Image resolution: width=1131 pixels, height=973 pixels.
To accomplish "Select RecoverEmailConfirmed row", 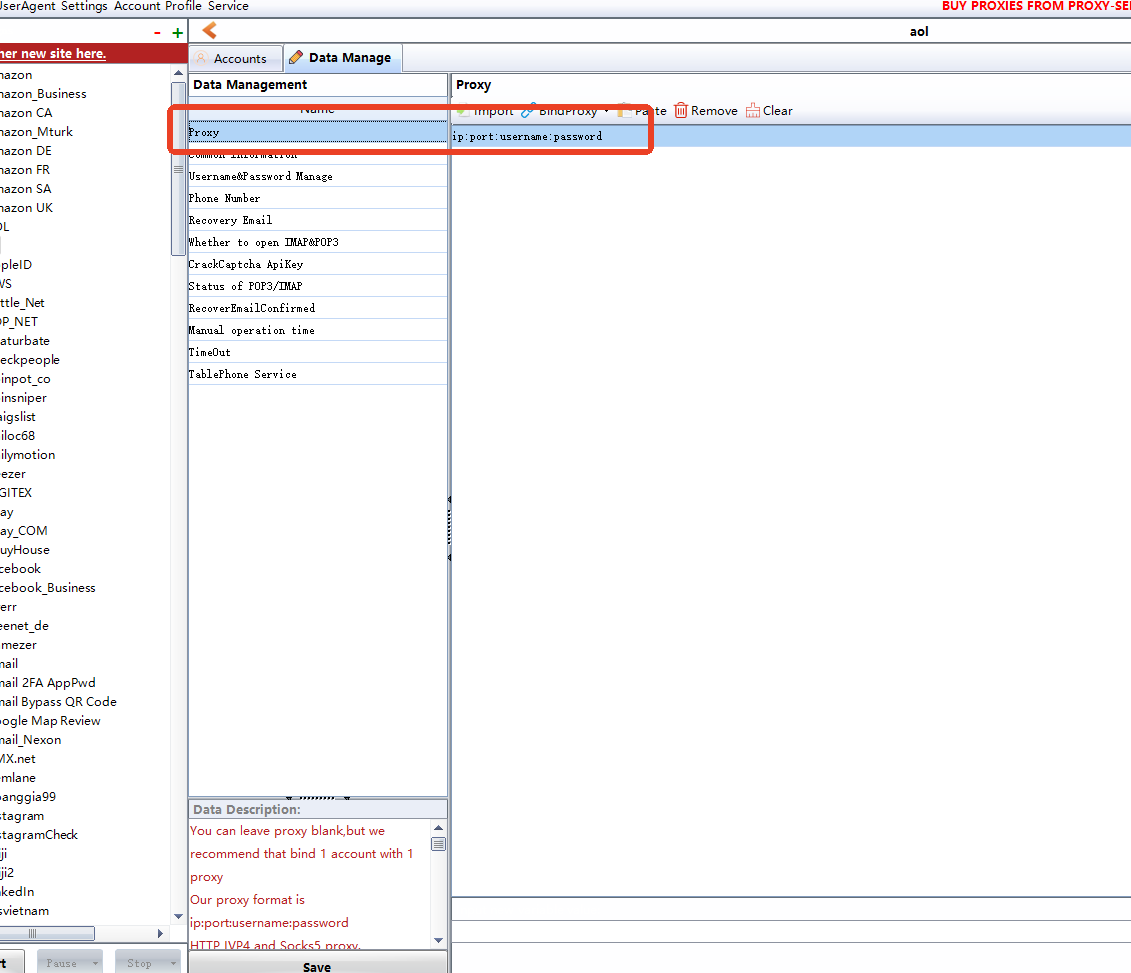I will tap(317, 308).
